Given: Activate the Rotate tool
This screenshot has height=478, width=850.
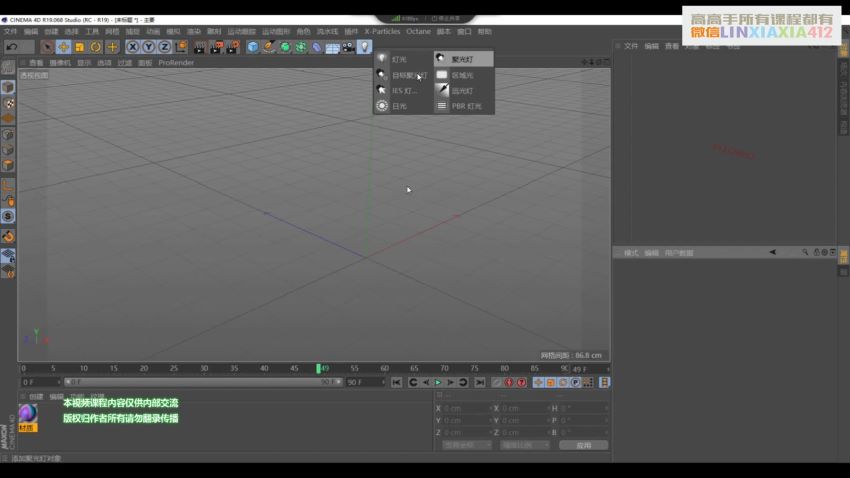Looking at the screenshot, I should (x=96, y=47).
